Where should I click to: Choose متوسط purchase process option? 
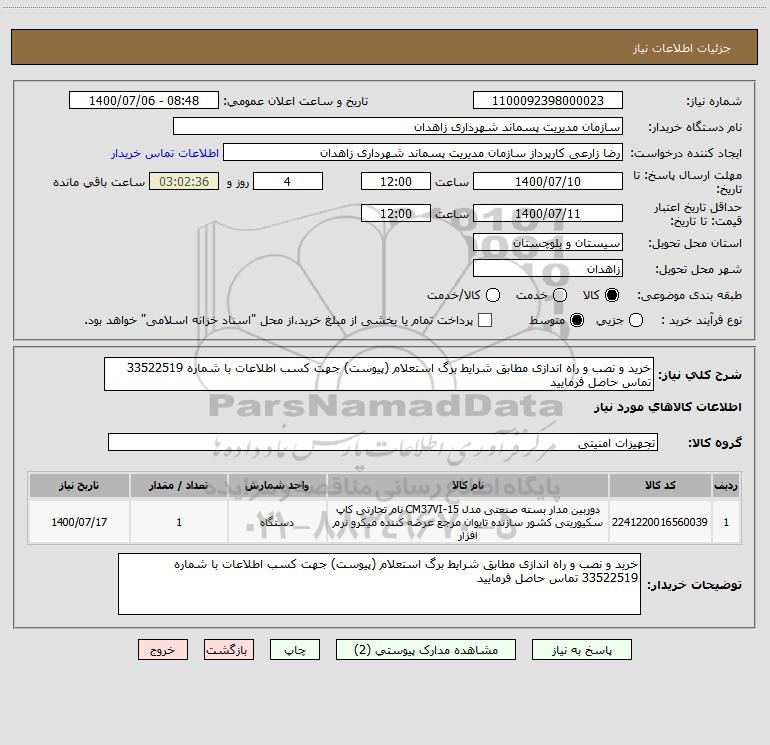point(577,320)
